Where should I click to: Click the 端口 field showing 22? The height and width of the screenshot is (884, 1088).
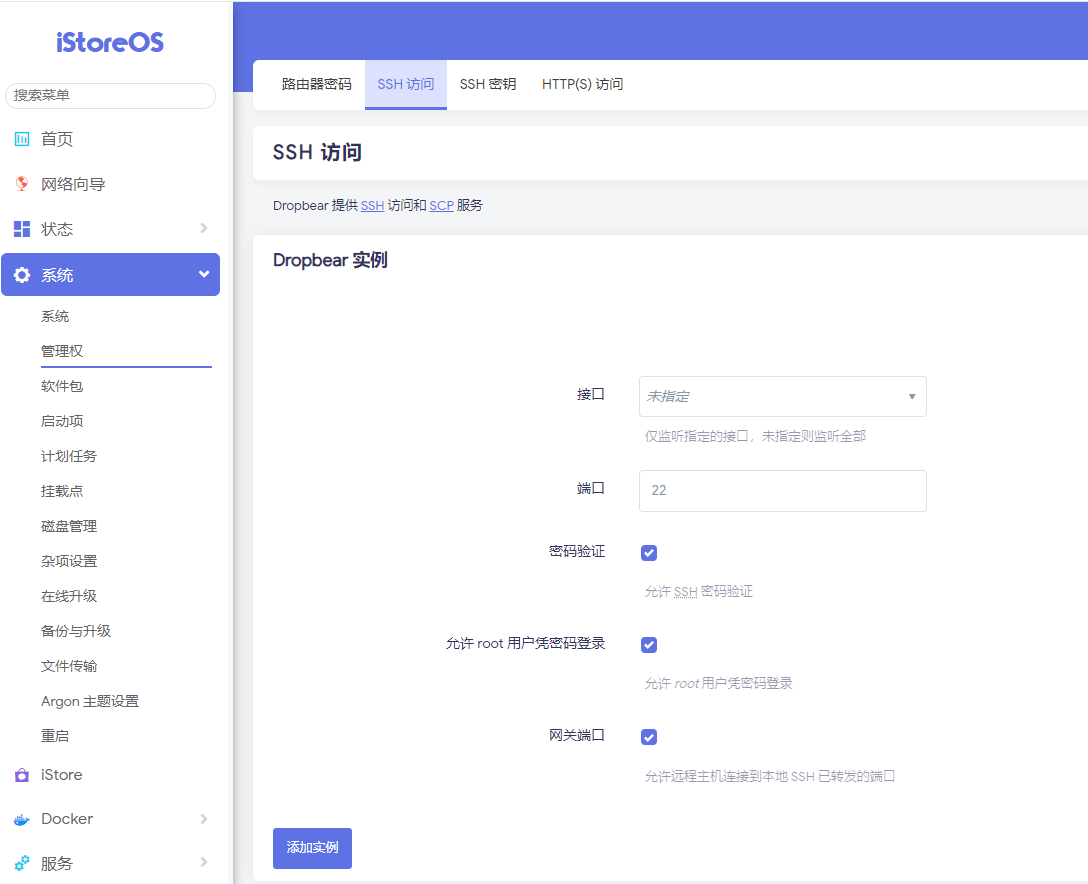click(782, 490)
